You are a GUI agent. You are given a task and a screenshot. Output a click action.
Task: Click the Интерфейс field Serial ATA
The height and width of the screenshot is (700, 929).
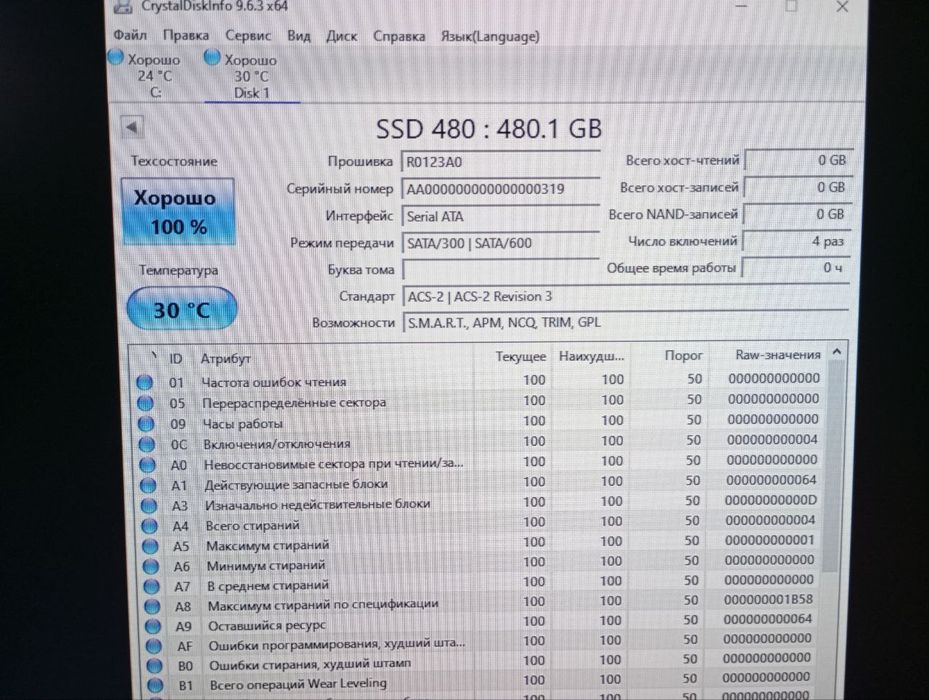pos(501,216)
